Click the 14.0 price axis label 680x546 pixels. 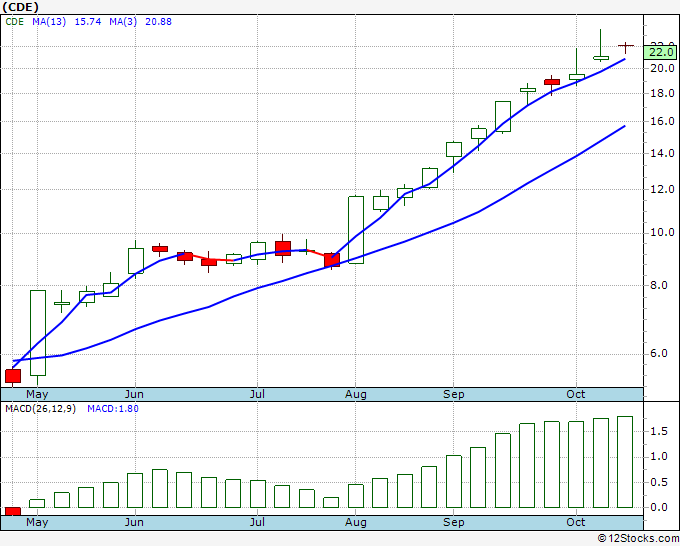(663, 153)
